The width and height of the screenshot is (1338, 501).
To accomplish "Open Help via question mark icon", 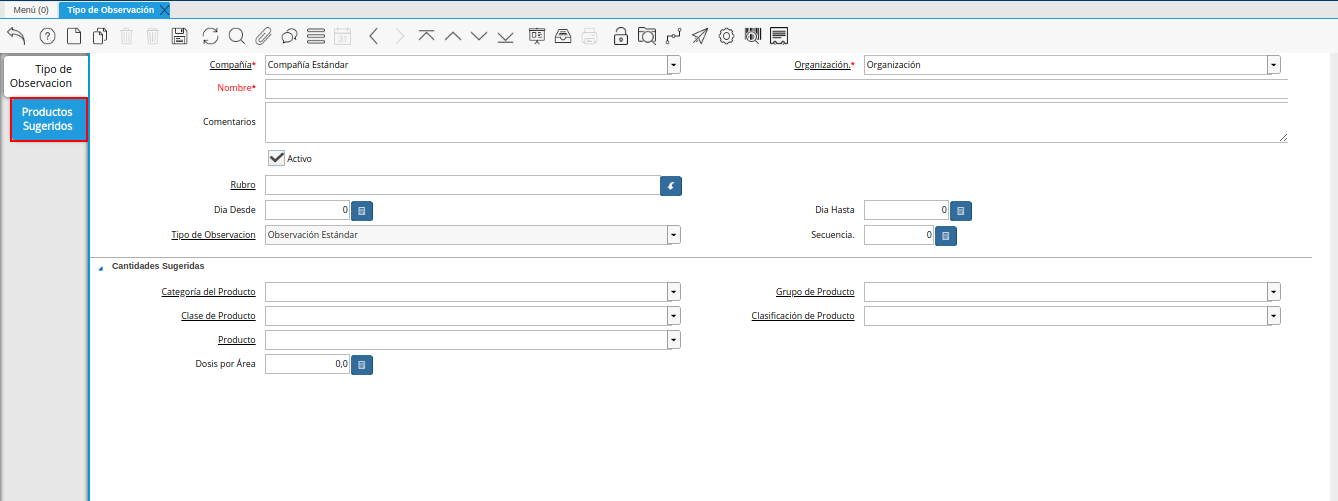I will [x=47, y=36].
